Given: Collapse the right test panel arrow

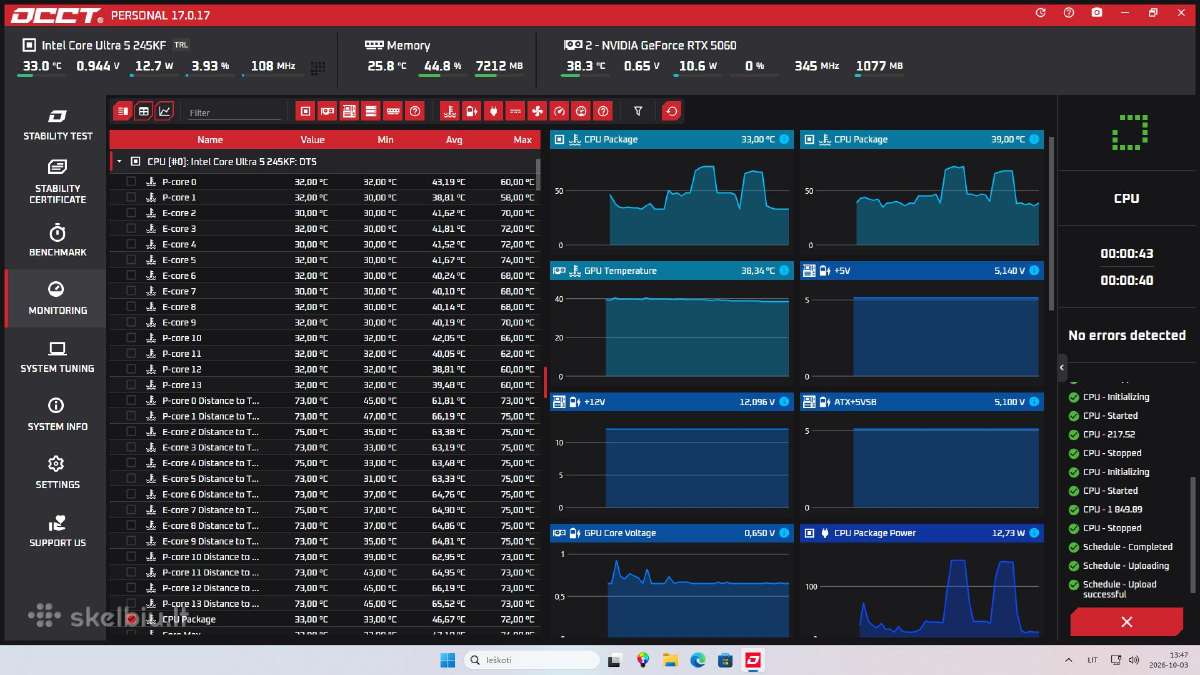Looking at the screenshot, I should (1062, 368).
